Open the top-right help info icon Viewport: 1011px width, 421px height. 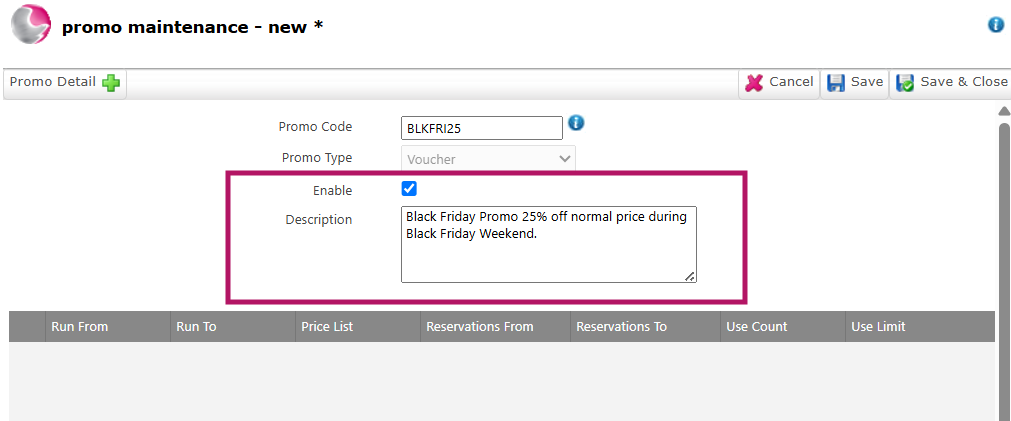pos(996,24)
